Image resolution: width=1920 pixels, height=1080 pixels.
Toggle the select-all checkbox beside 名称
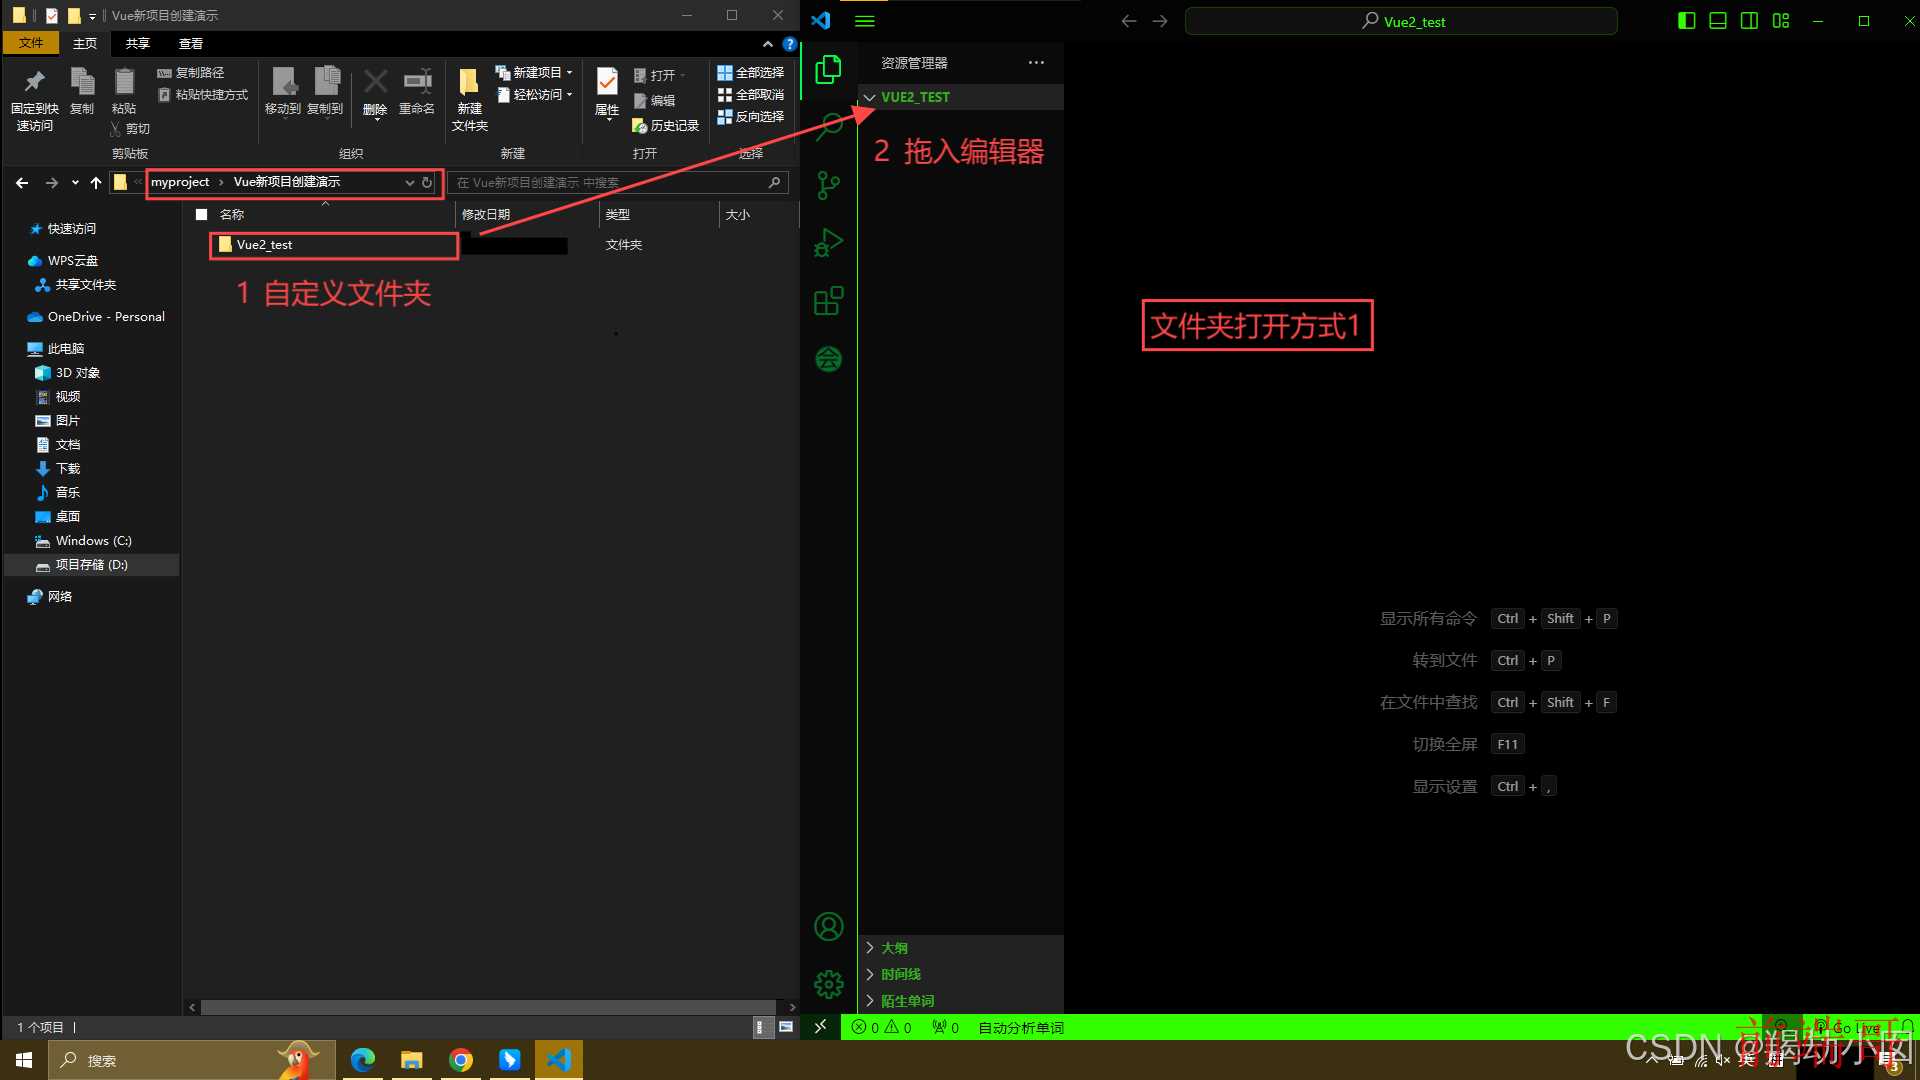coord(201,214)
